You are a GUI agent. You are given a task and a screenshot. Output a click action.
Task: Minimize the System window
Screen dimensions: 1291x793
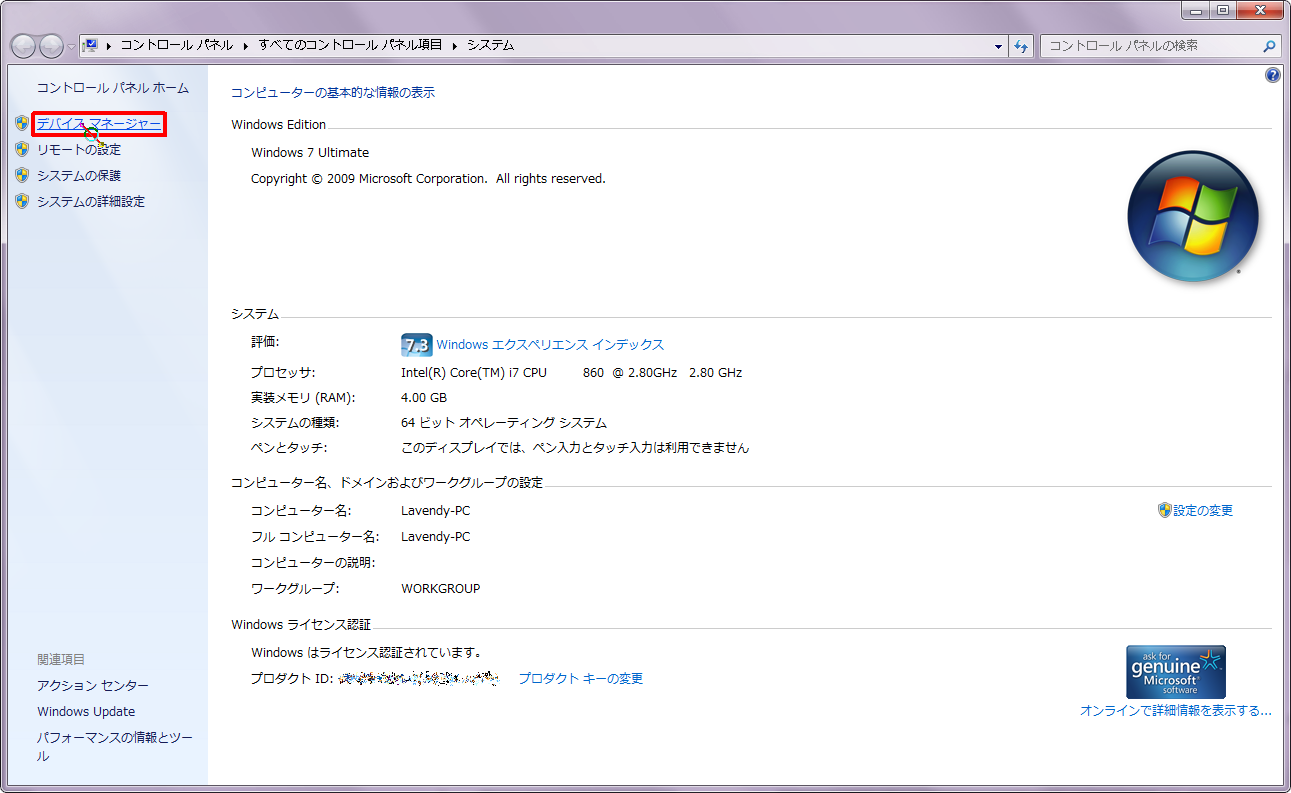(x=1196, y=10)
